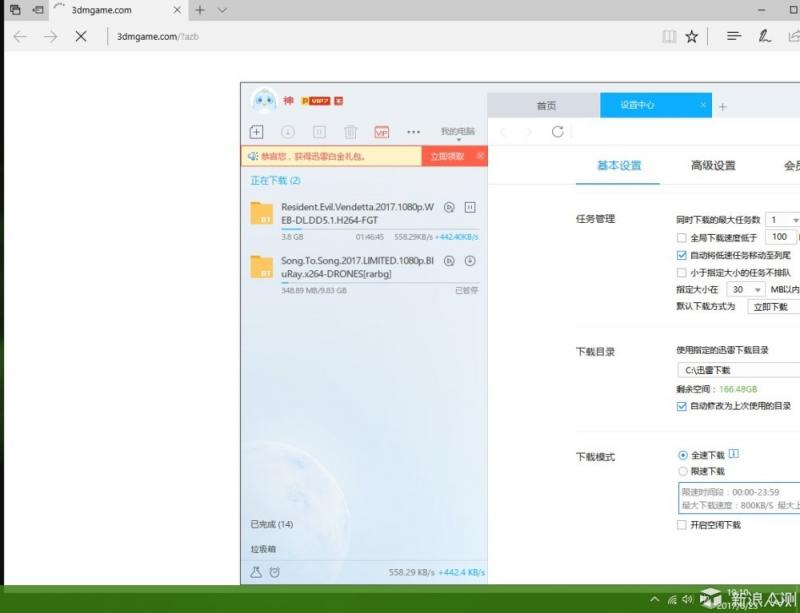Click the trash delete toolbar icon
This screenshot has width=800, height=613.
pyautogui.click(x=351, y=132)
